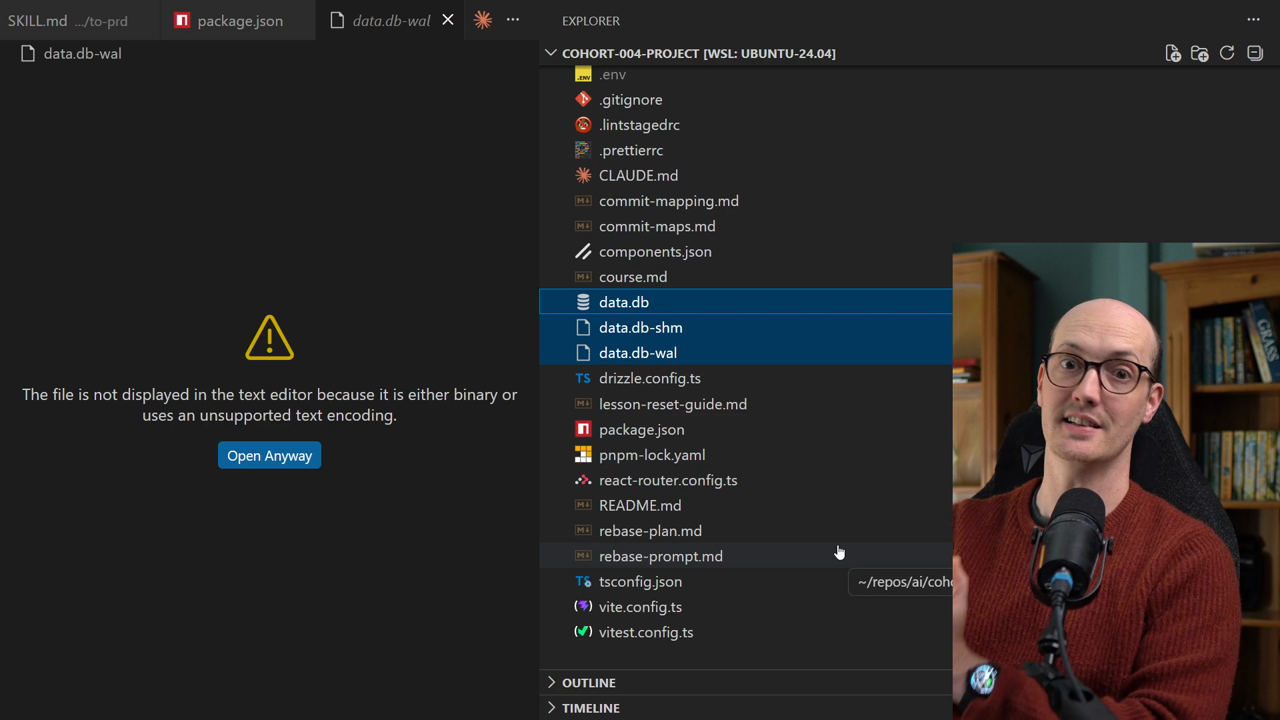Click the TS icon beside drizzle.config.ts

click(x=583, y=378)
